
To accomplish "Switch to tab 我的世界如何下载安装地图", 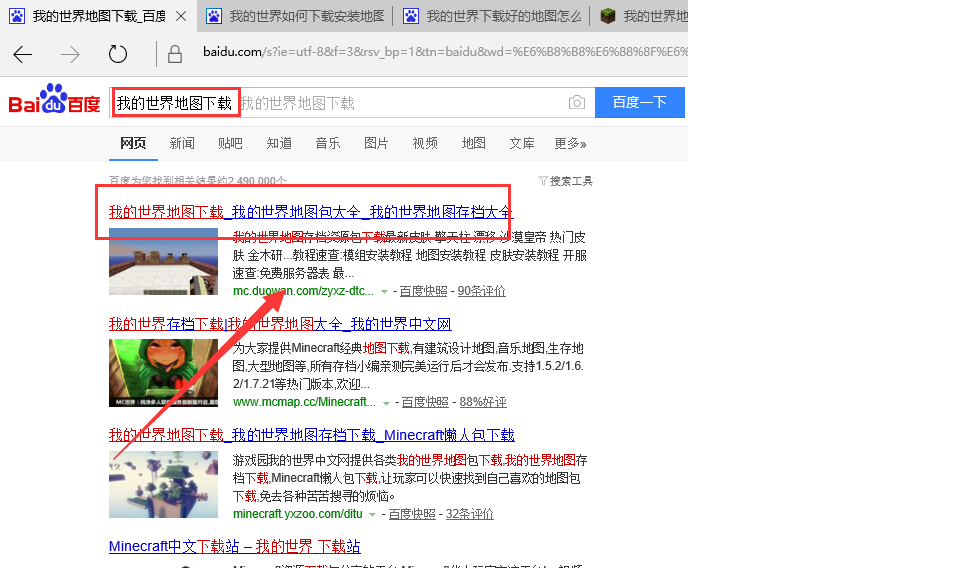I will click(295, 16).
